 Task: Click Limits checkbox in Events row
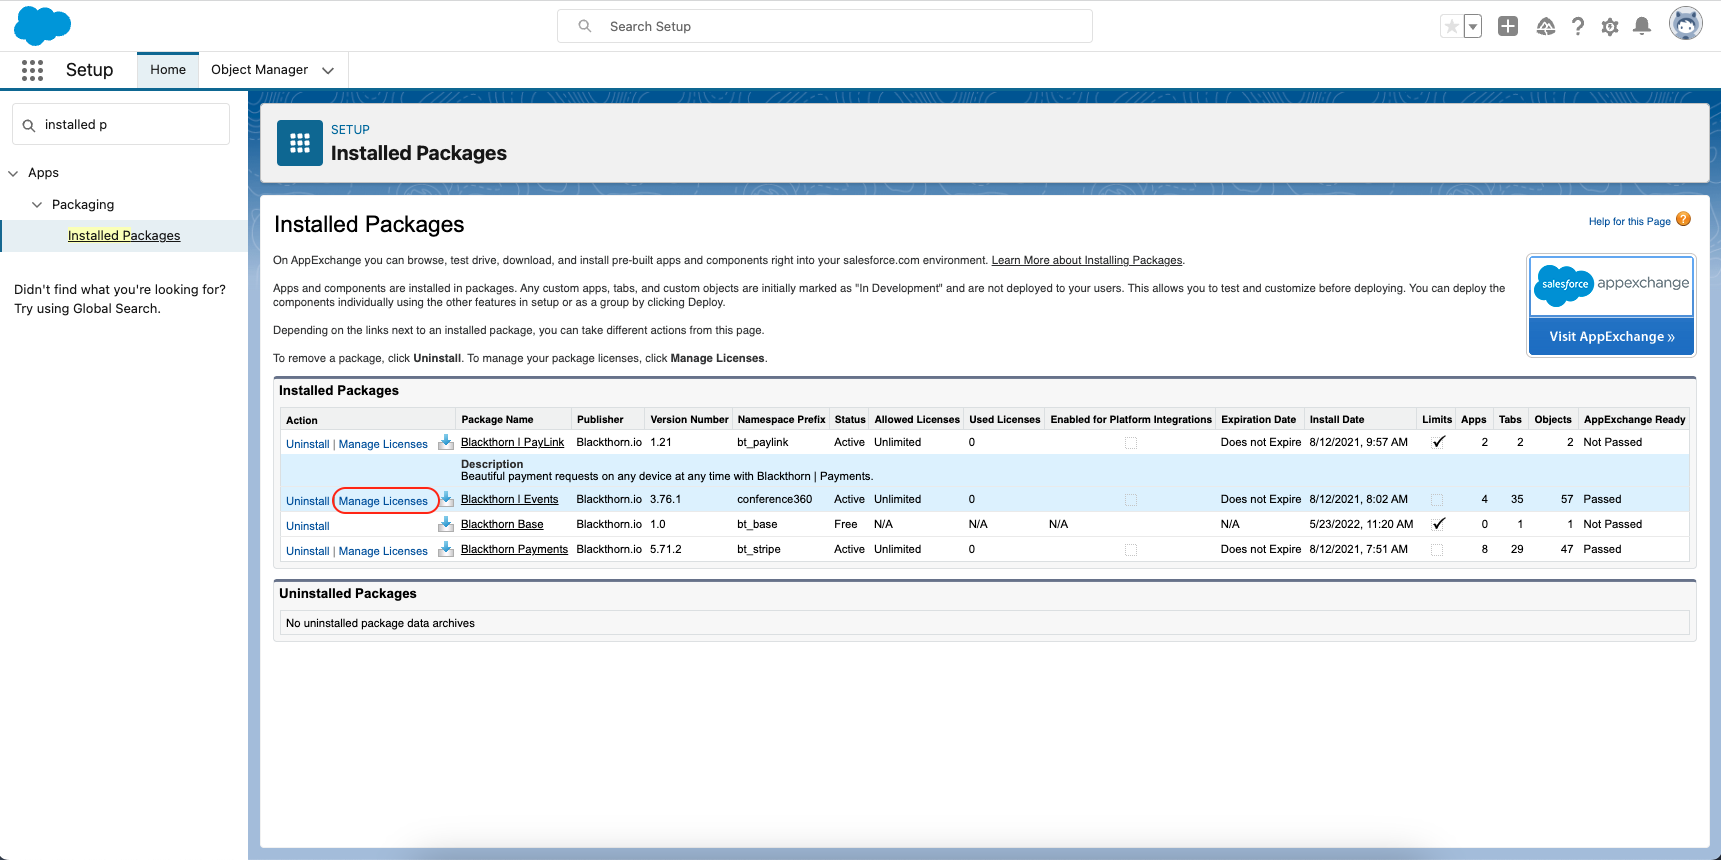[1437, 500]
